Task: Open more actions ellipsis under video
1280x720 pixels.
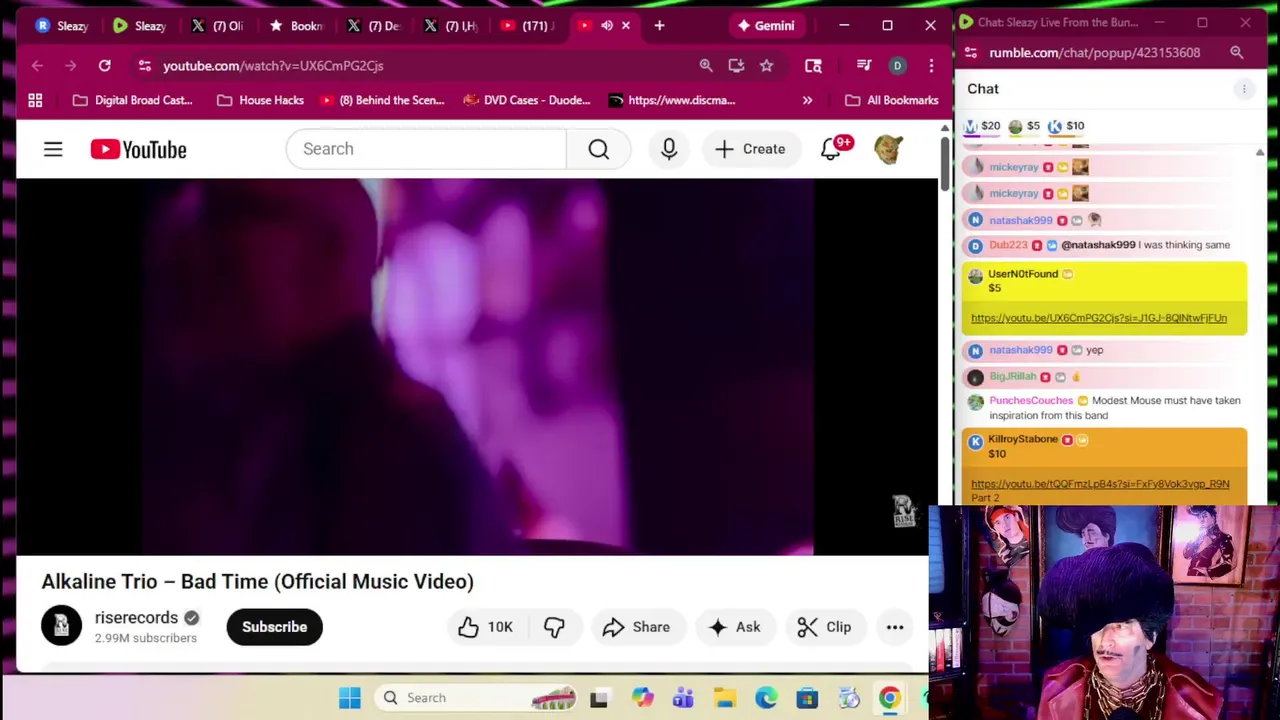Action: click(x=895, y=627)
